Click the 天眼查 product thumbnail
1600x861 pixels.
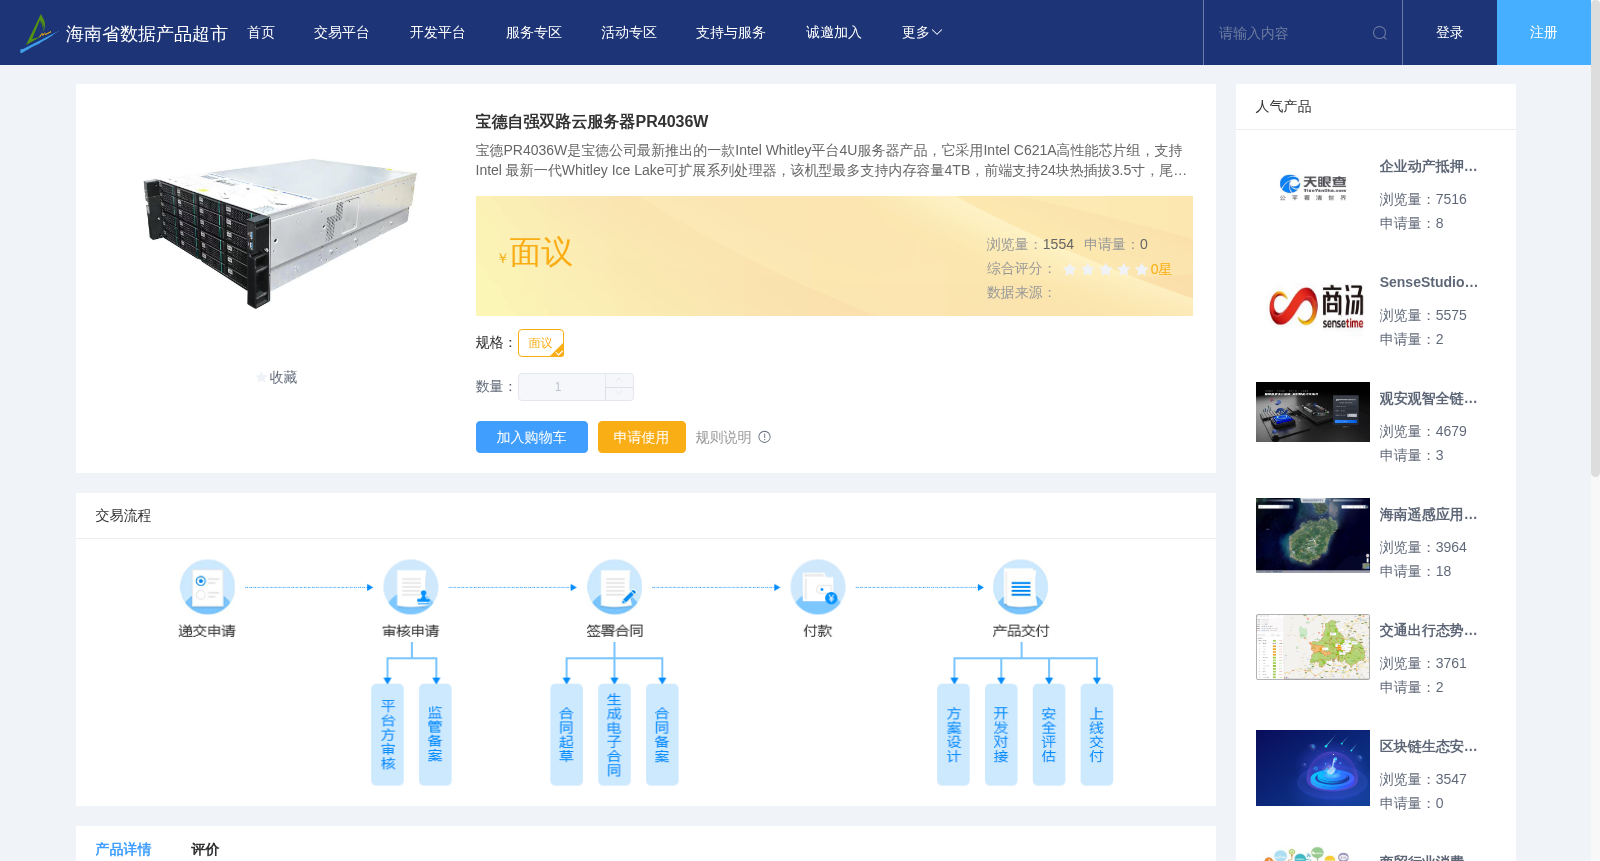pyautogui.click(x=1313, y=187)
